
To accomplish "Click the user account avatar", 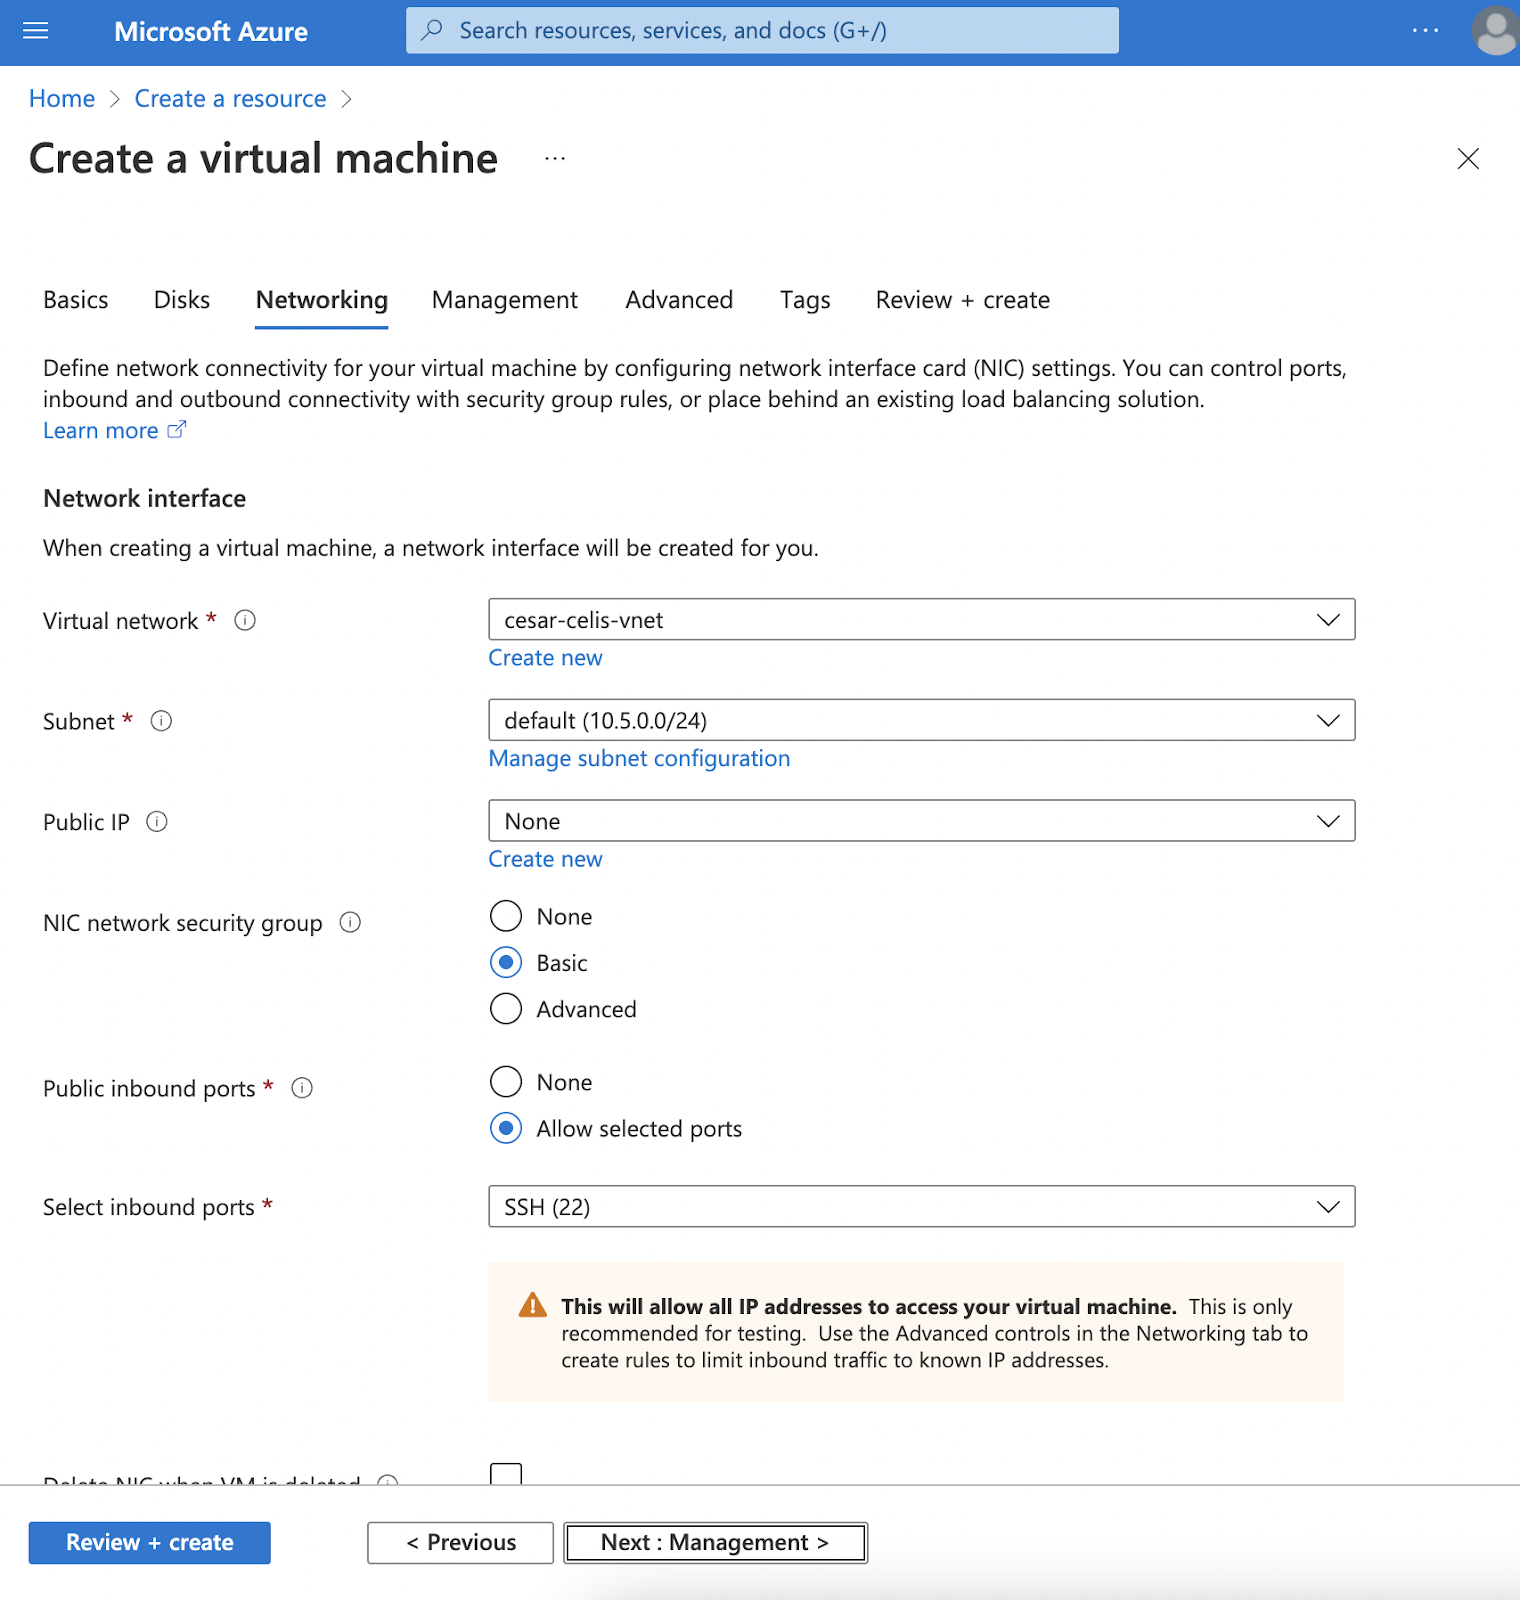I will tap(1495, 31).
